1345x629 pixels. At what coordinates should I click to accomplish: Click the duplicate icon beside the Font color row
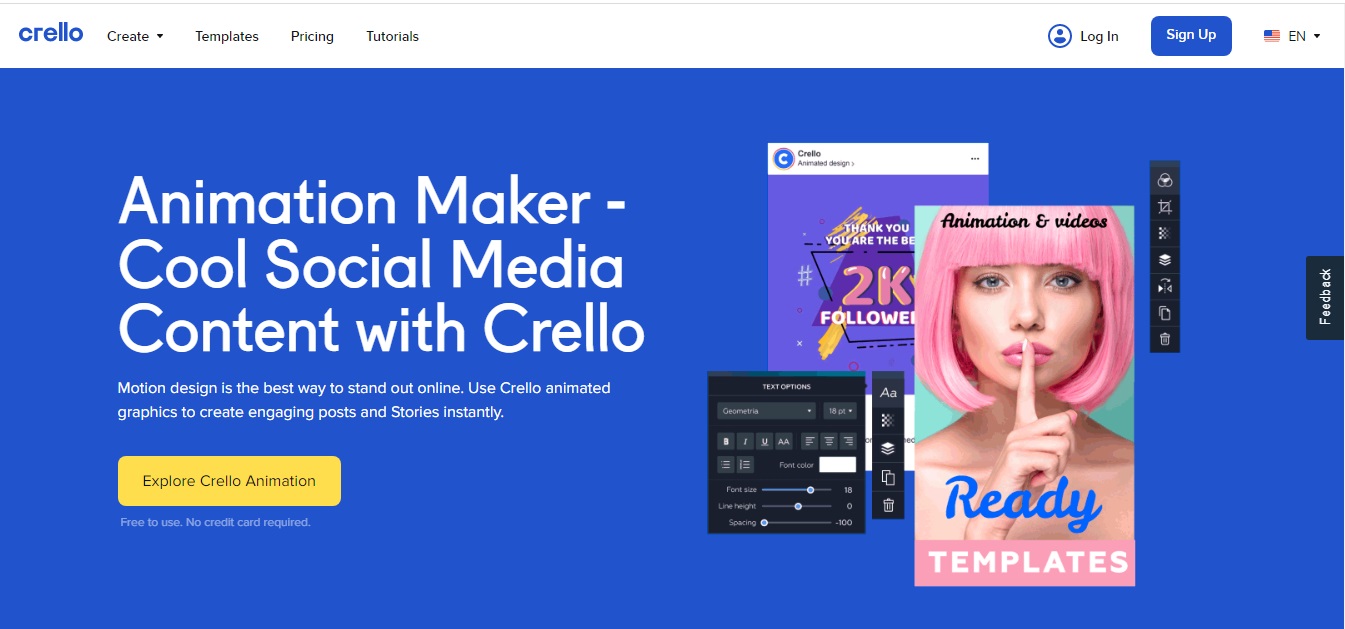(888, 478)
